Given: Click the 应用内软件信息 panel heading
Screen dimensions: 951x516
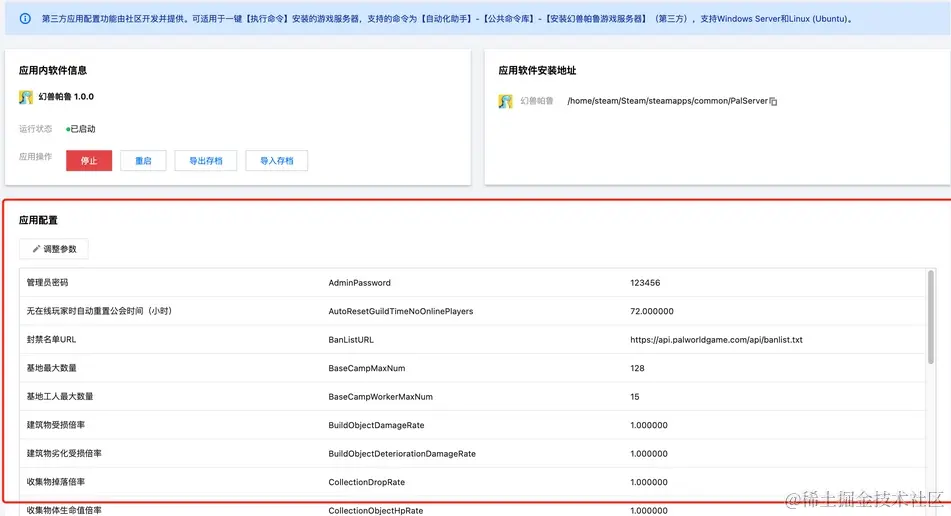Looking at the screenshot, I should [x=53, y=70].
